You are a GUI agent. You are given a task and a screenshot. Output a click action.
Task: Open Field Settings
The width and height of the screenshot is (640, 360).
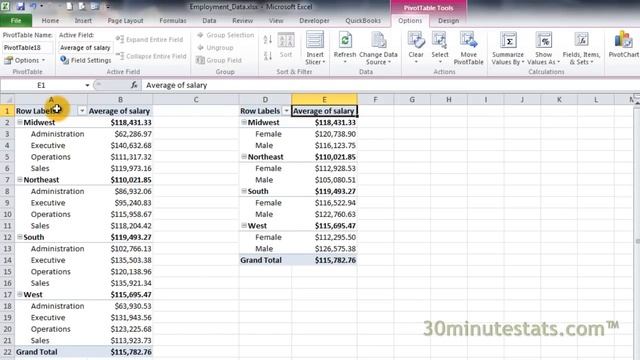pos(86,60)
